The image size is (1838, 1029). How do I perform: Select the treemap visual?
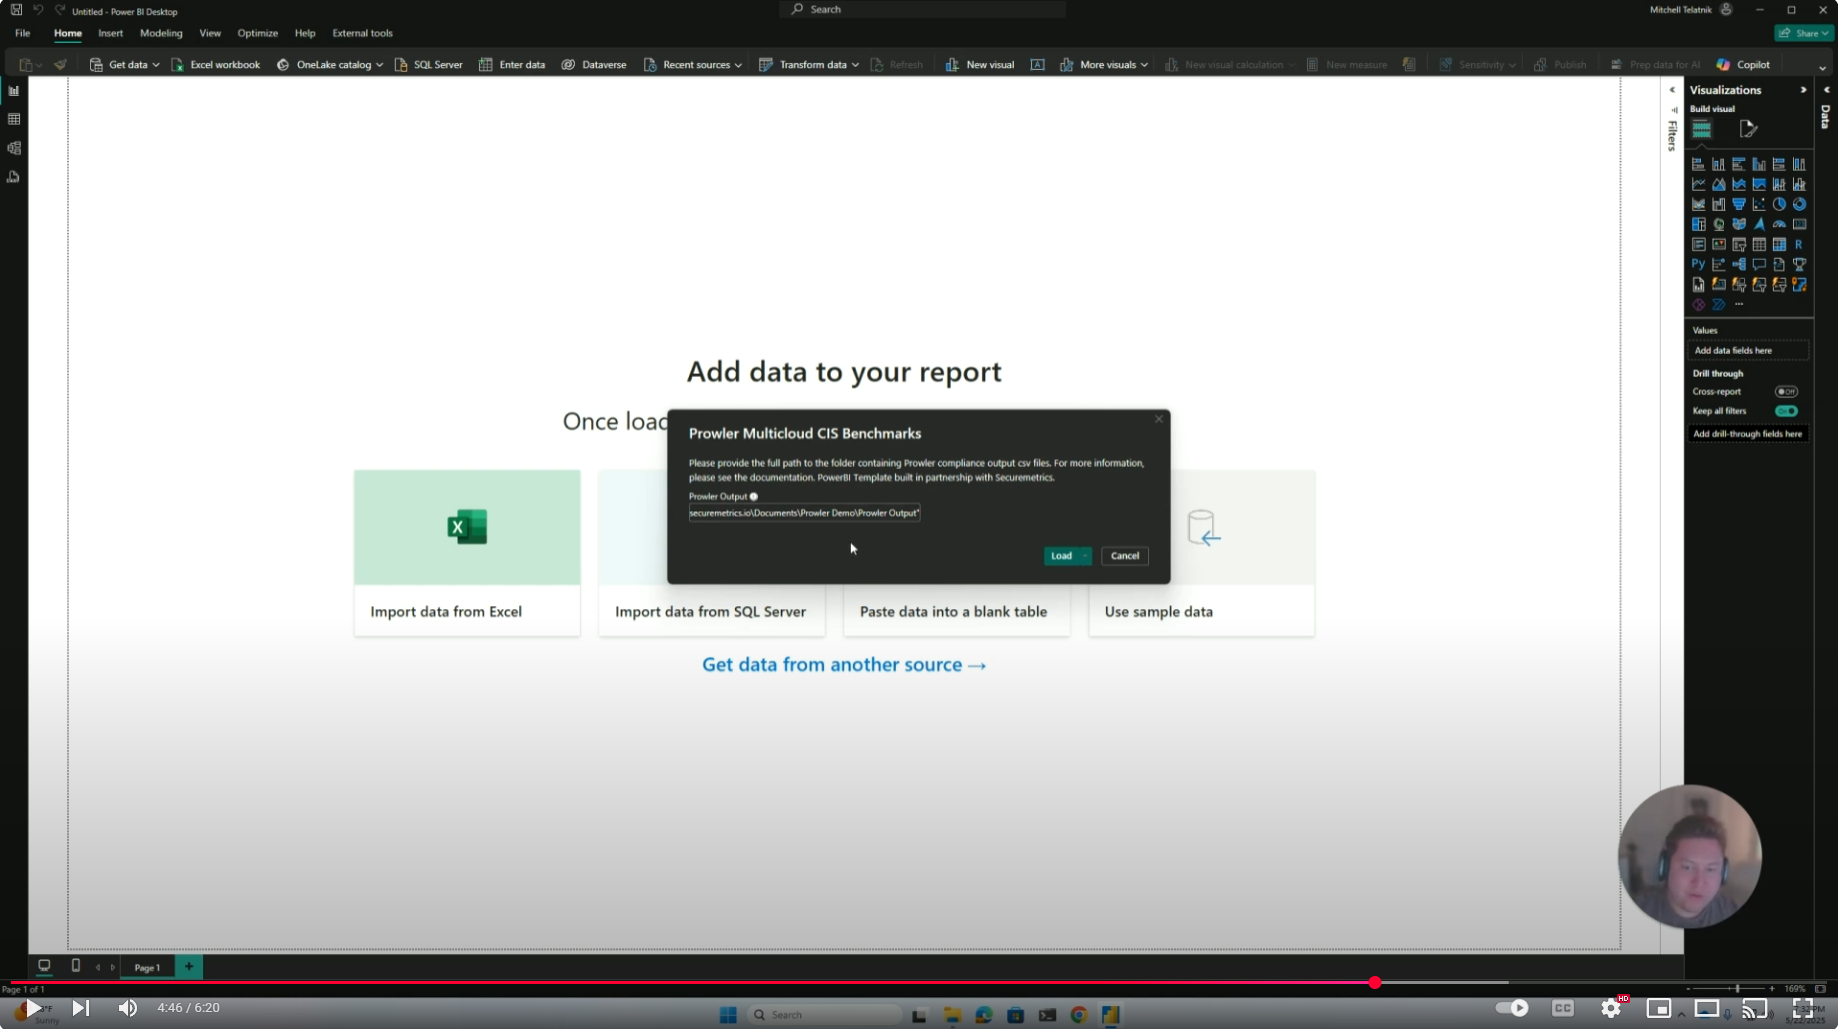point(1698,224)
